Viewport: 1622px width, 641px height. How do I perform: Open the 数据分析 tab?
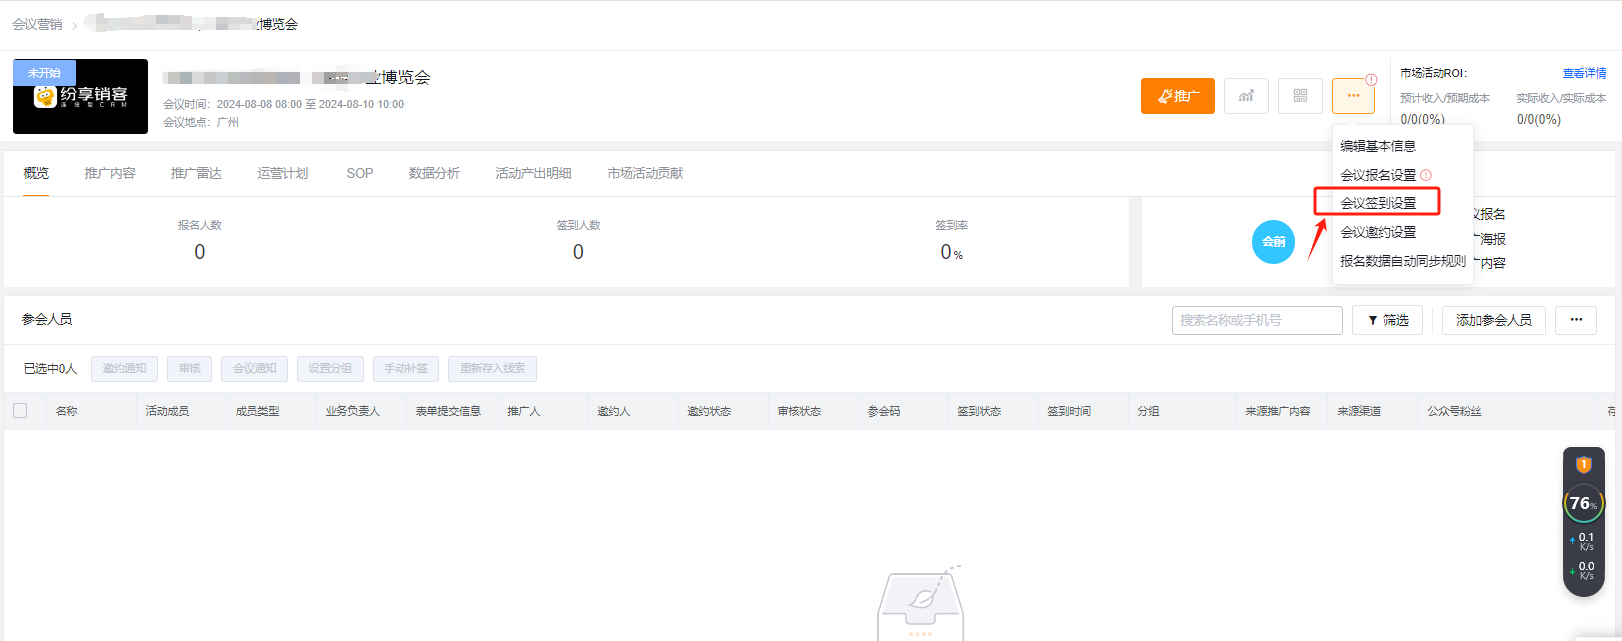[434, 173]
